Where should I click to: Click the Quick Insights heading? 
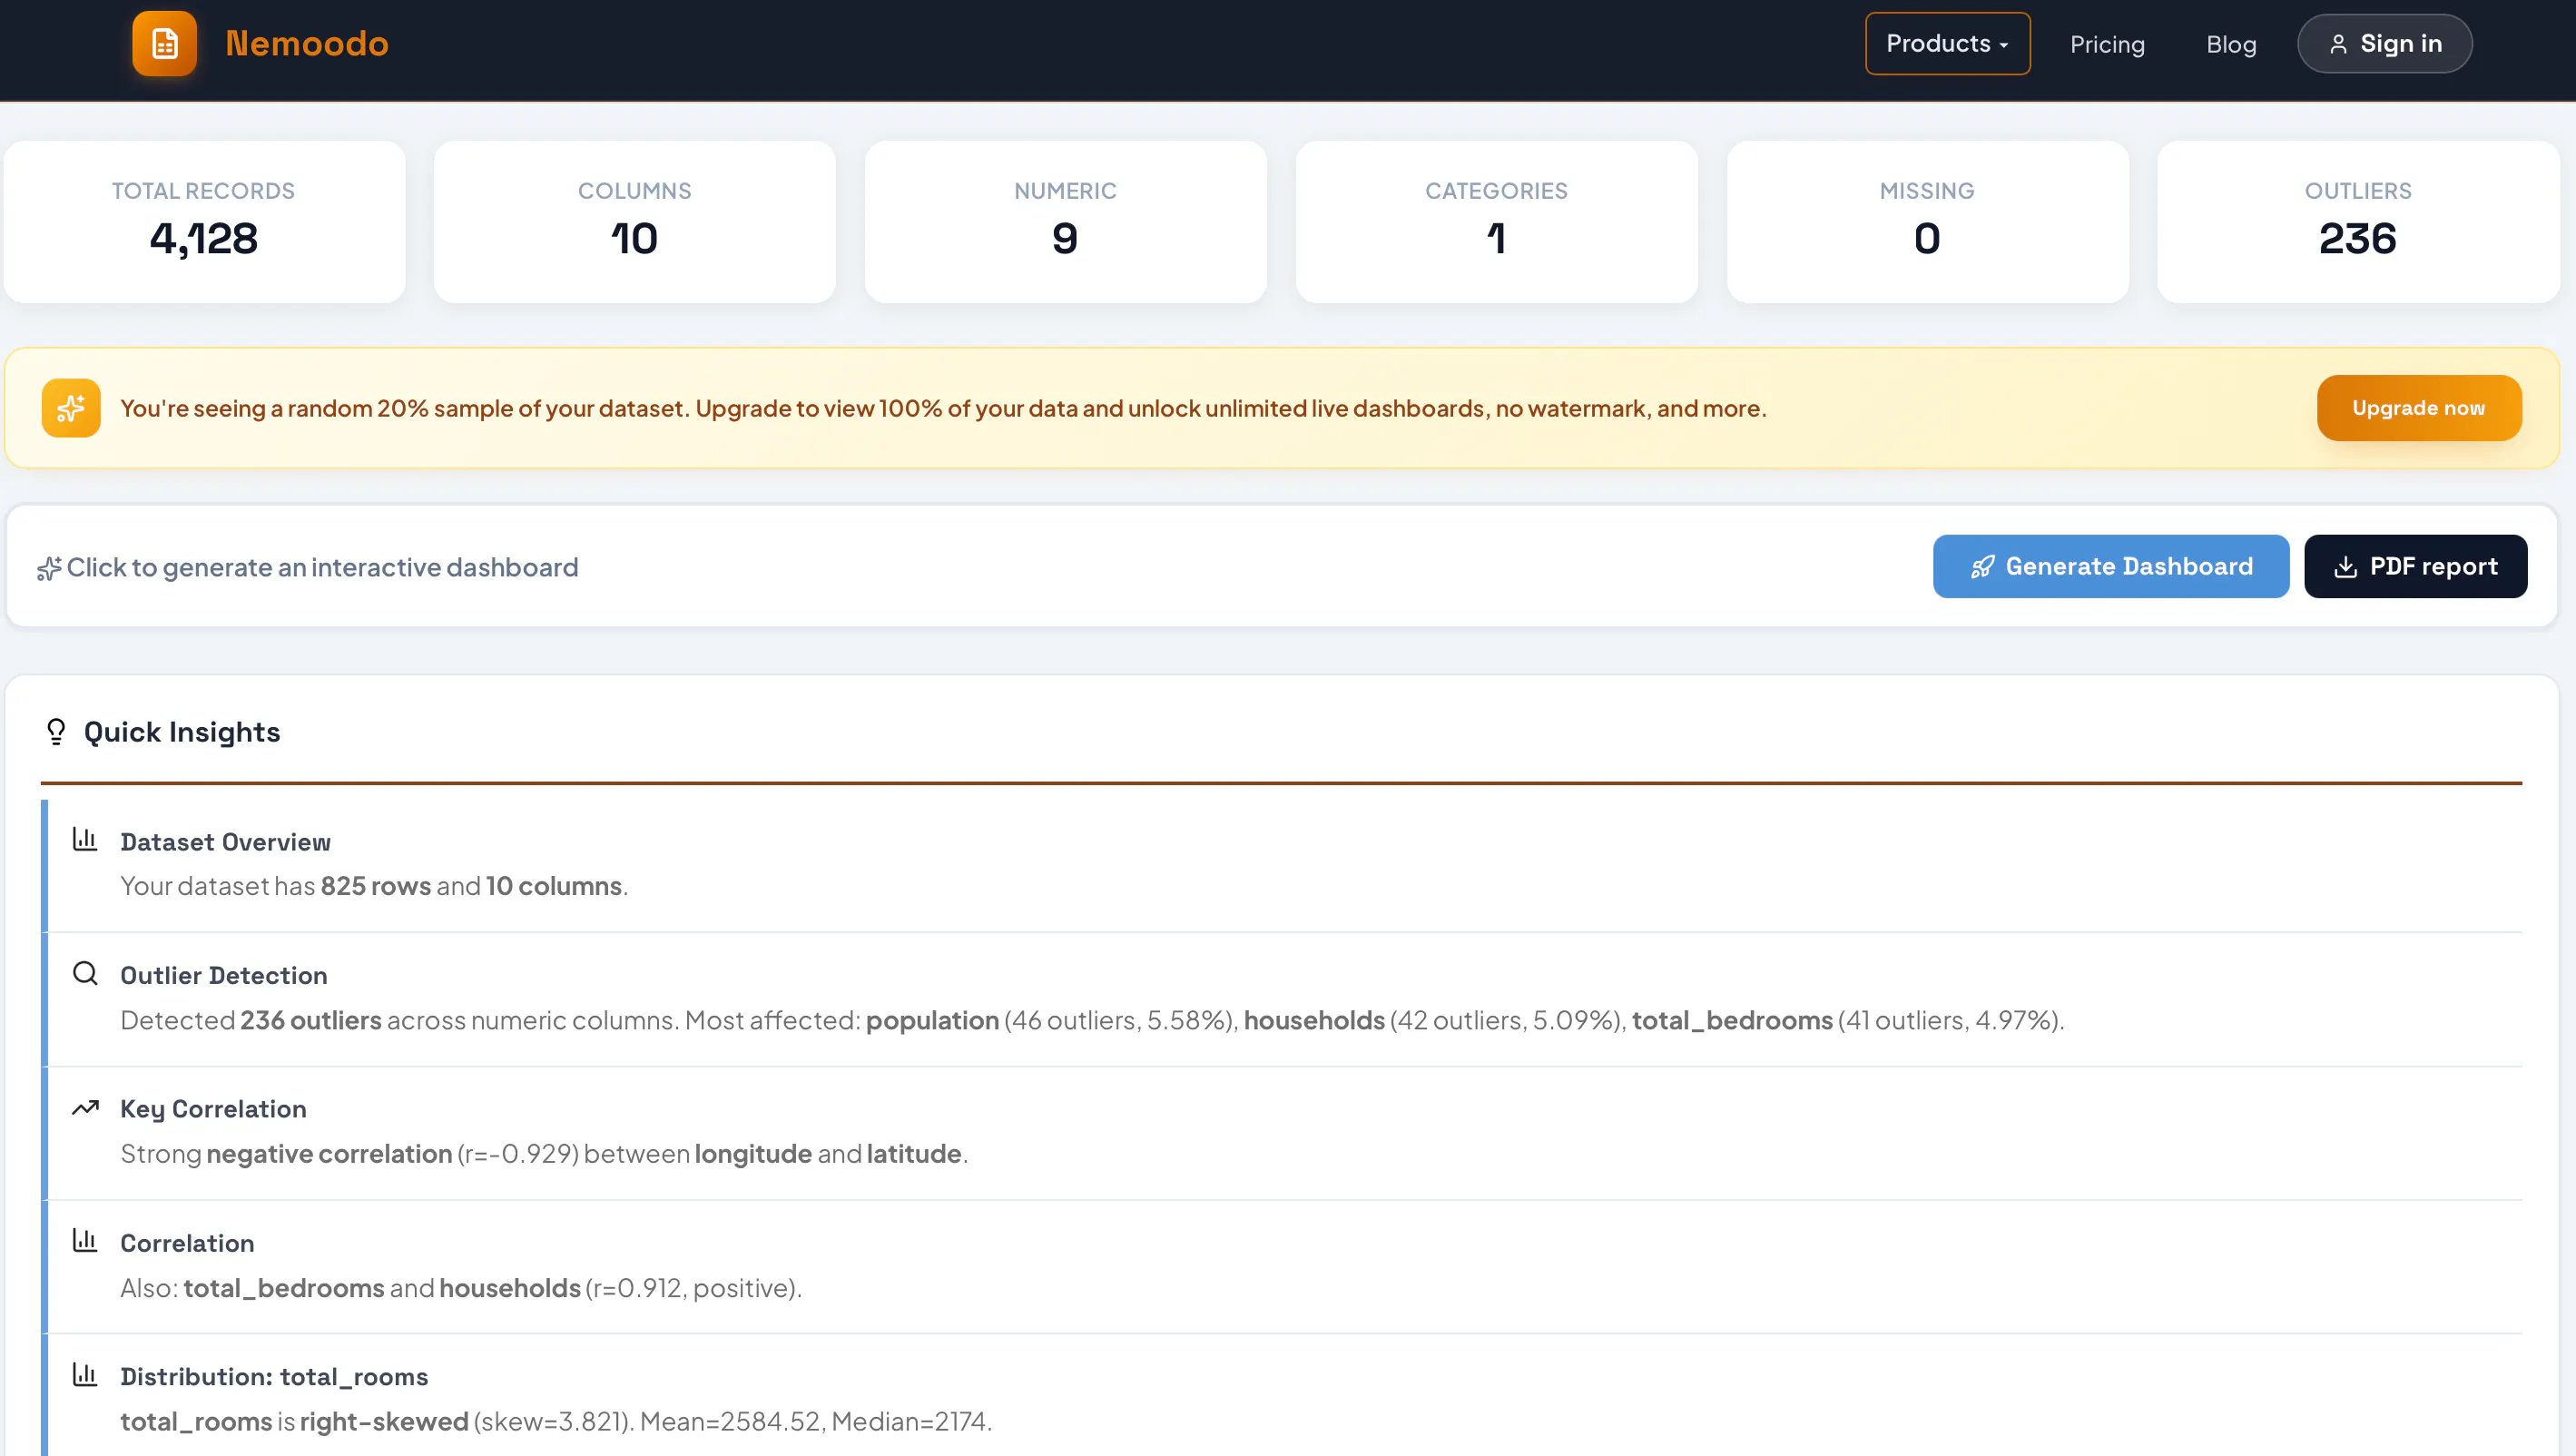point(182,732)
